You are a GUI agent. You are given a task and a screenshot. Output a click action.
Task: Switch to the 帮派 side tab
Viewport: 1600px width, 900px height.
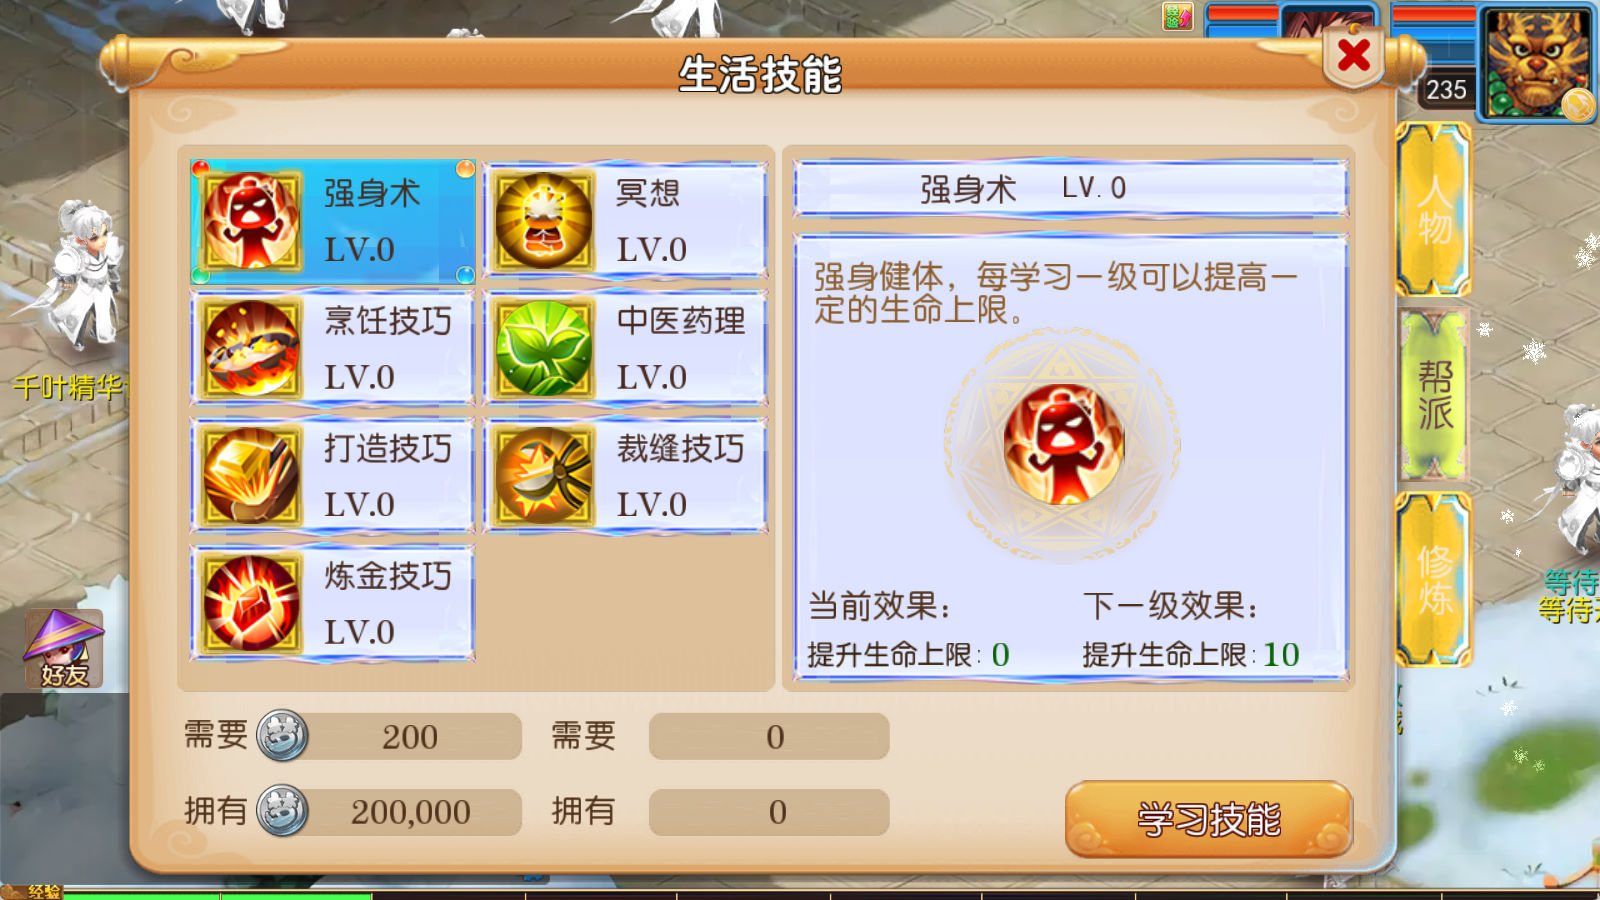(1433, 394)
